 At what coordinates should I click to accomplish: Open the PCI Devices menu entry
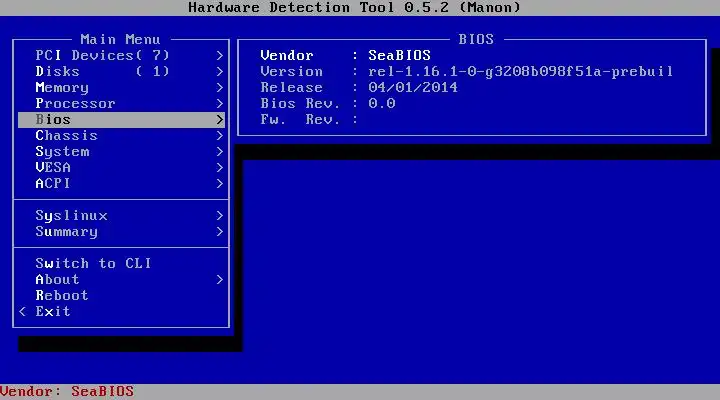(121, 56)
